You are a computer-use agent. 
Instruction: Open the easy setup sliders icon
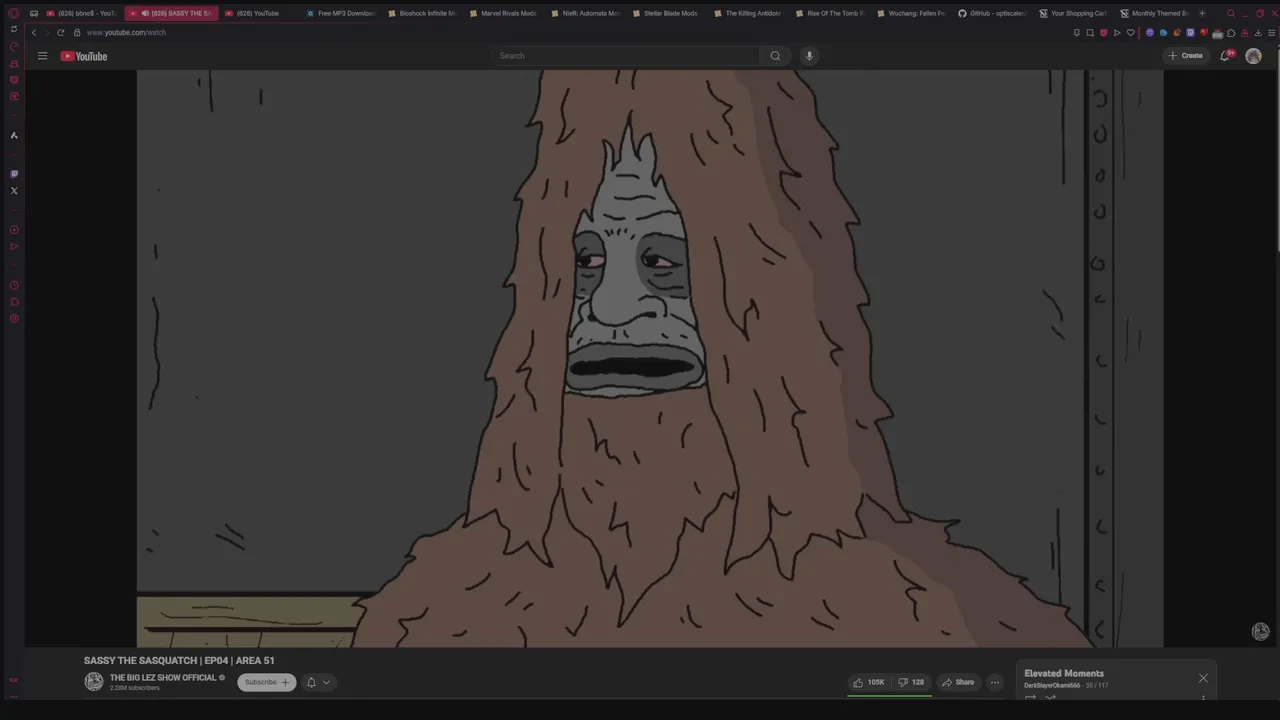pos(1272,33)
